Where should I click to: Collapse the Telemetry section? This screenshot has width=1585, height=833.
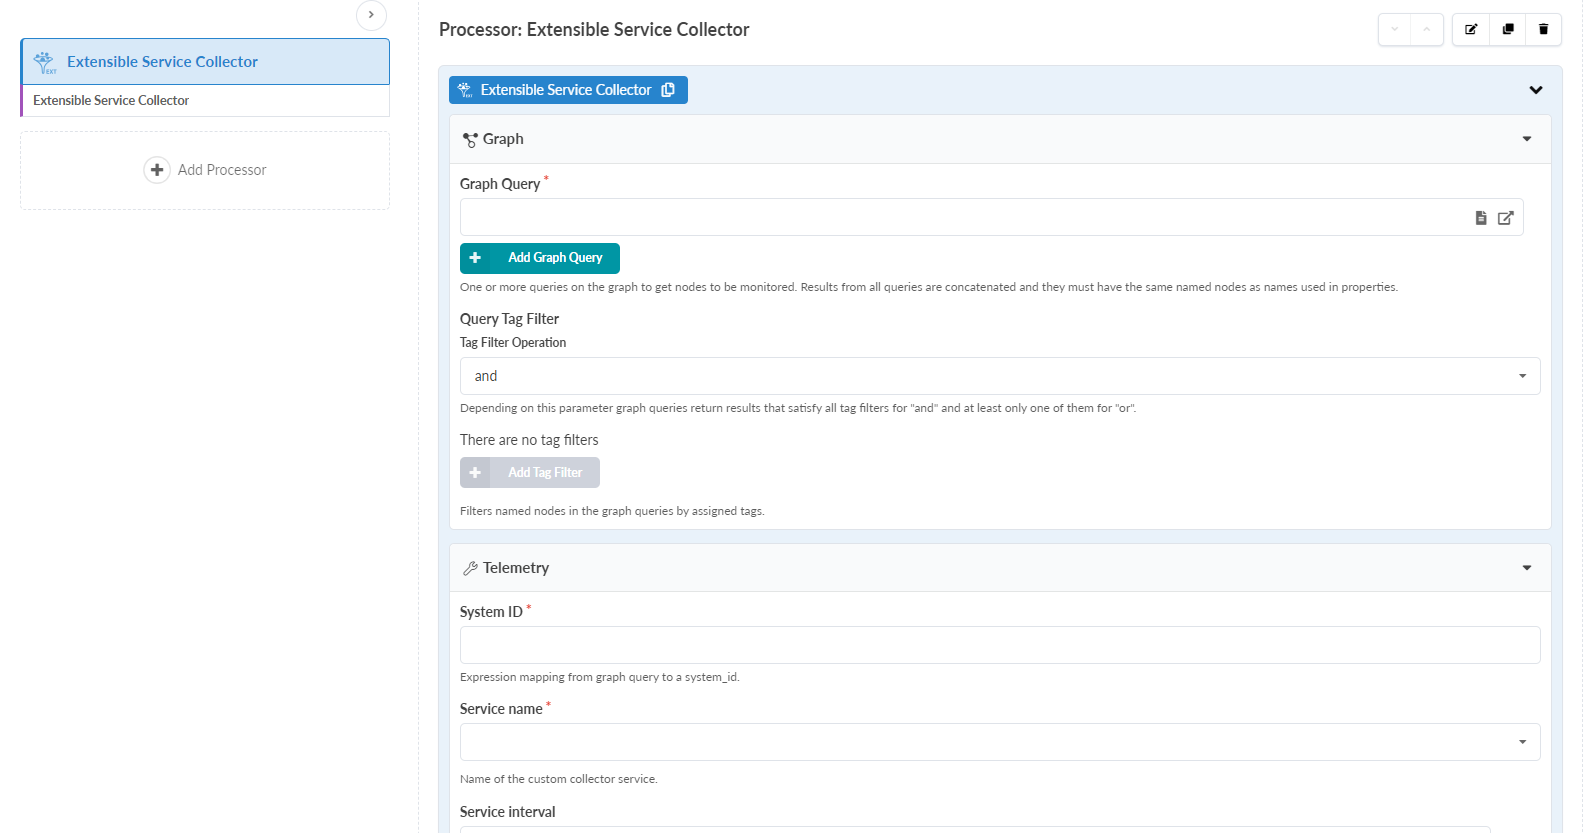pyautogui.click(x=1527, y=568)
